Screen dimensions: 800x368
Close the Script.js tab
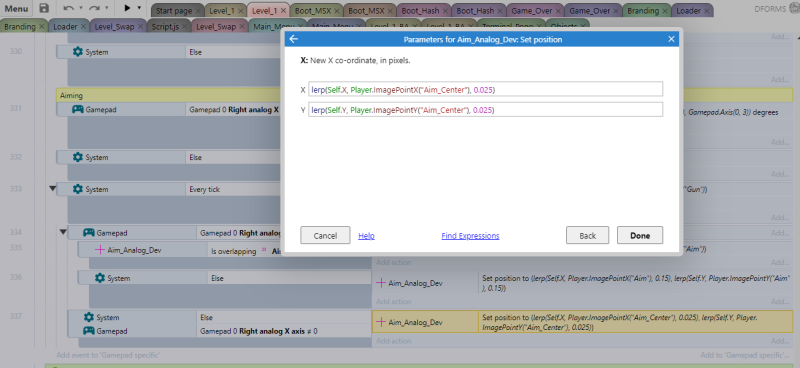coord(184,27)
